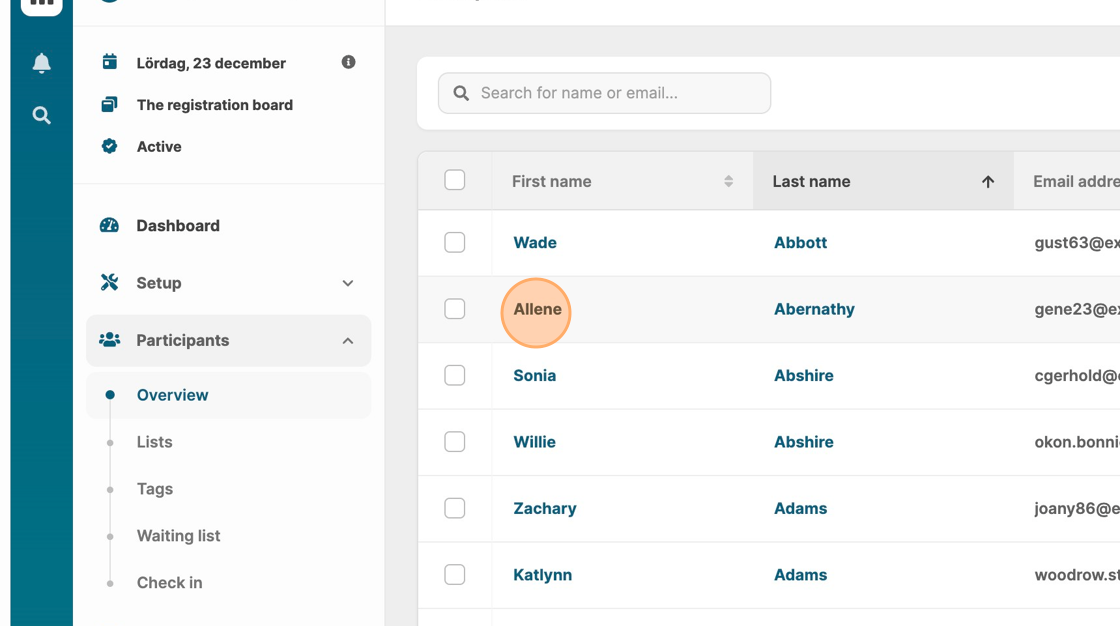Open the Lists submenu item
Viewport: 1120px width, 626px height.
point(155,442)
